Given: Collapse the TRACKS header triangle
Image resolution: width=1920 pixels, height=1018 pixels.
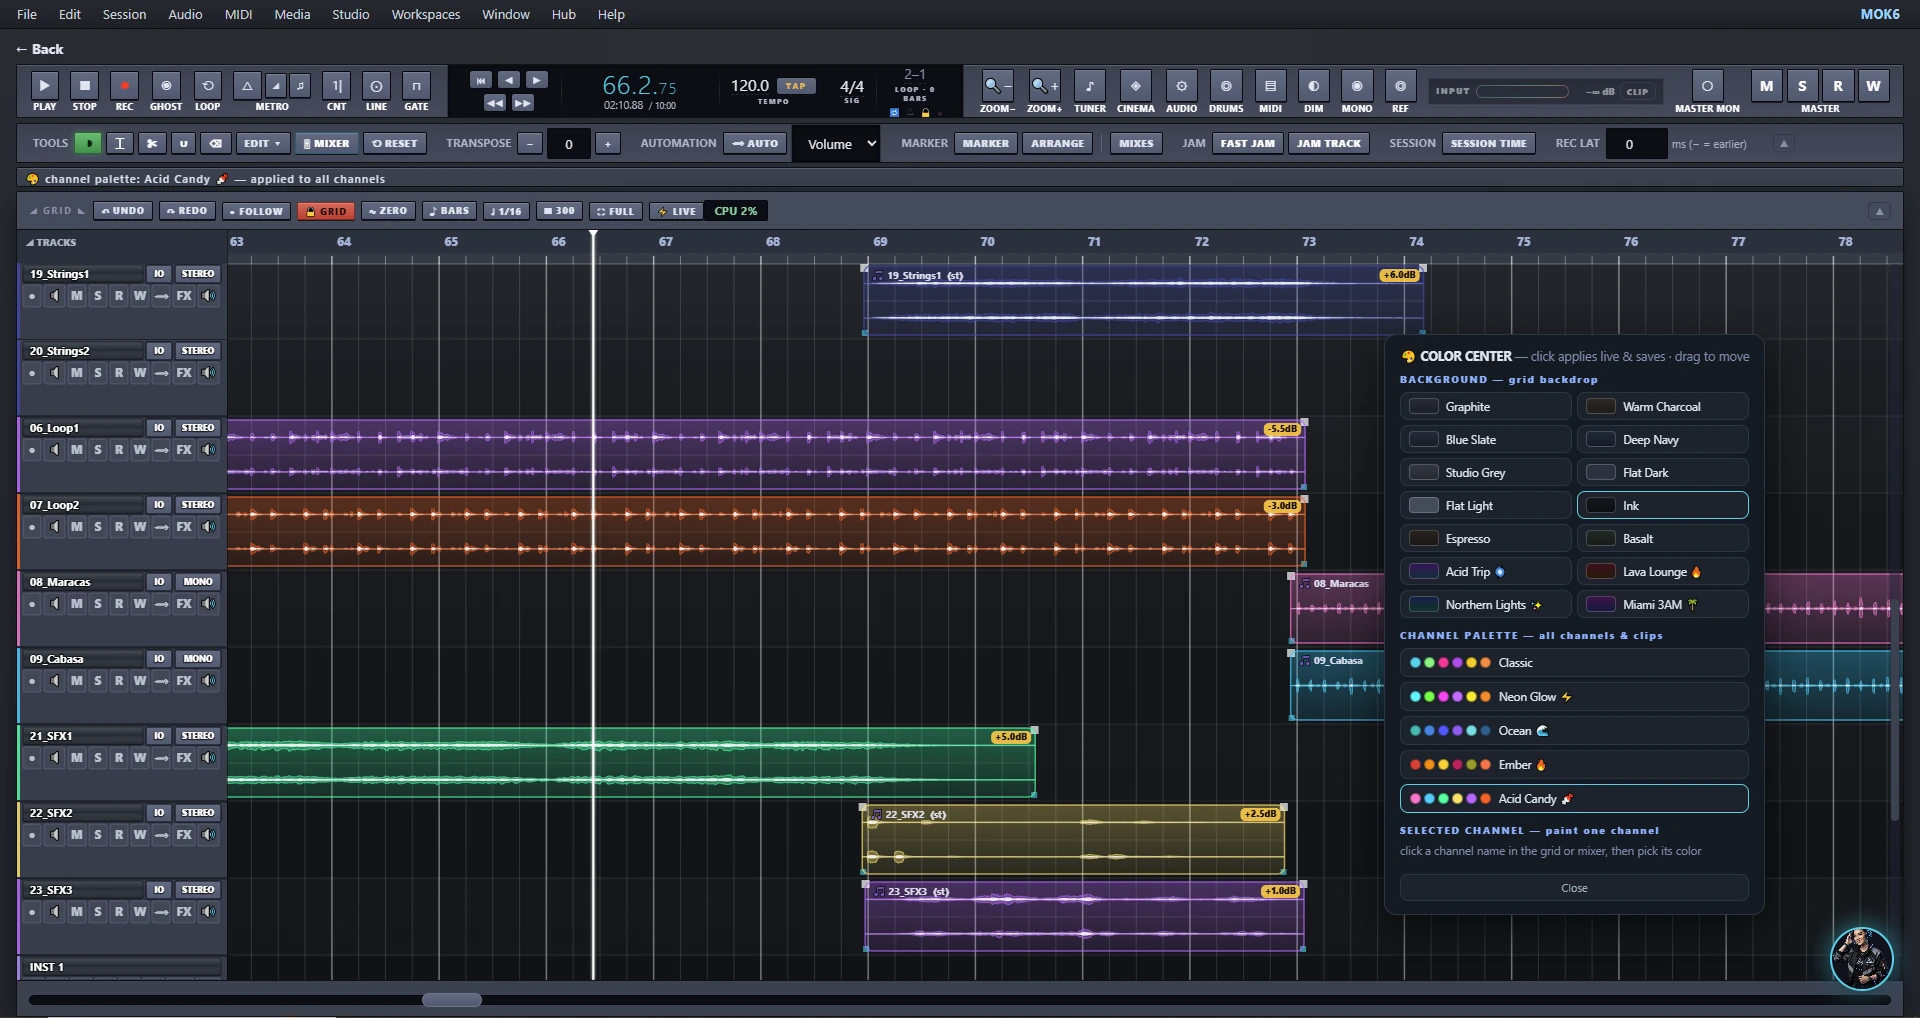Looking at the screenshot, I should point(30,242).
